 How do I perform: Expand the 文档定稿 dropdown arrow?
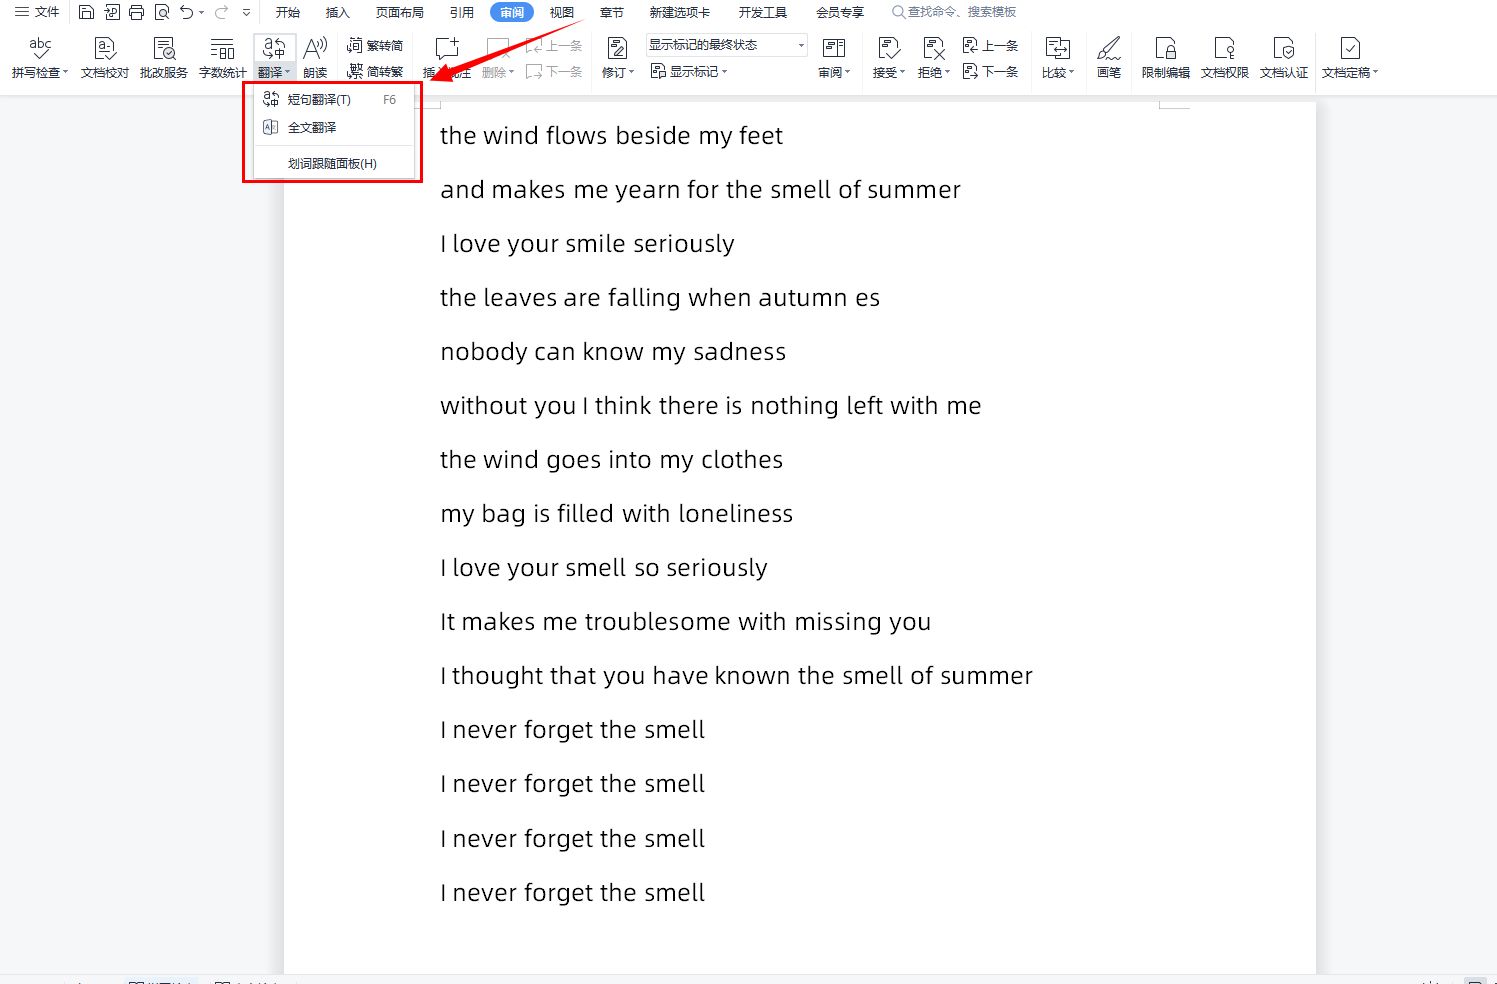(1375, 72)
